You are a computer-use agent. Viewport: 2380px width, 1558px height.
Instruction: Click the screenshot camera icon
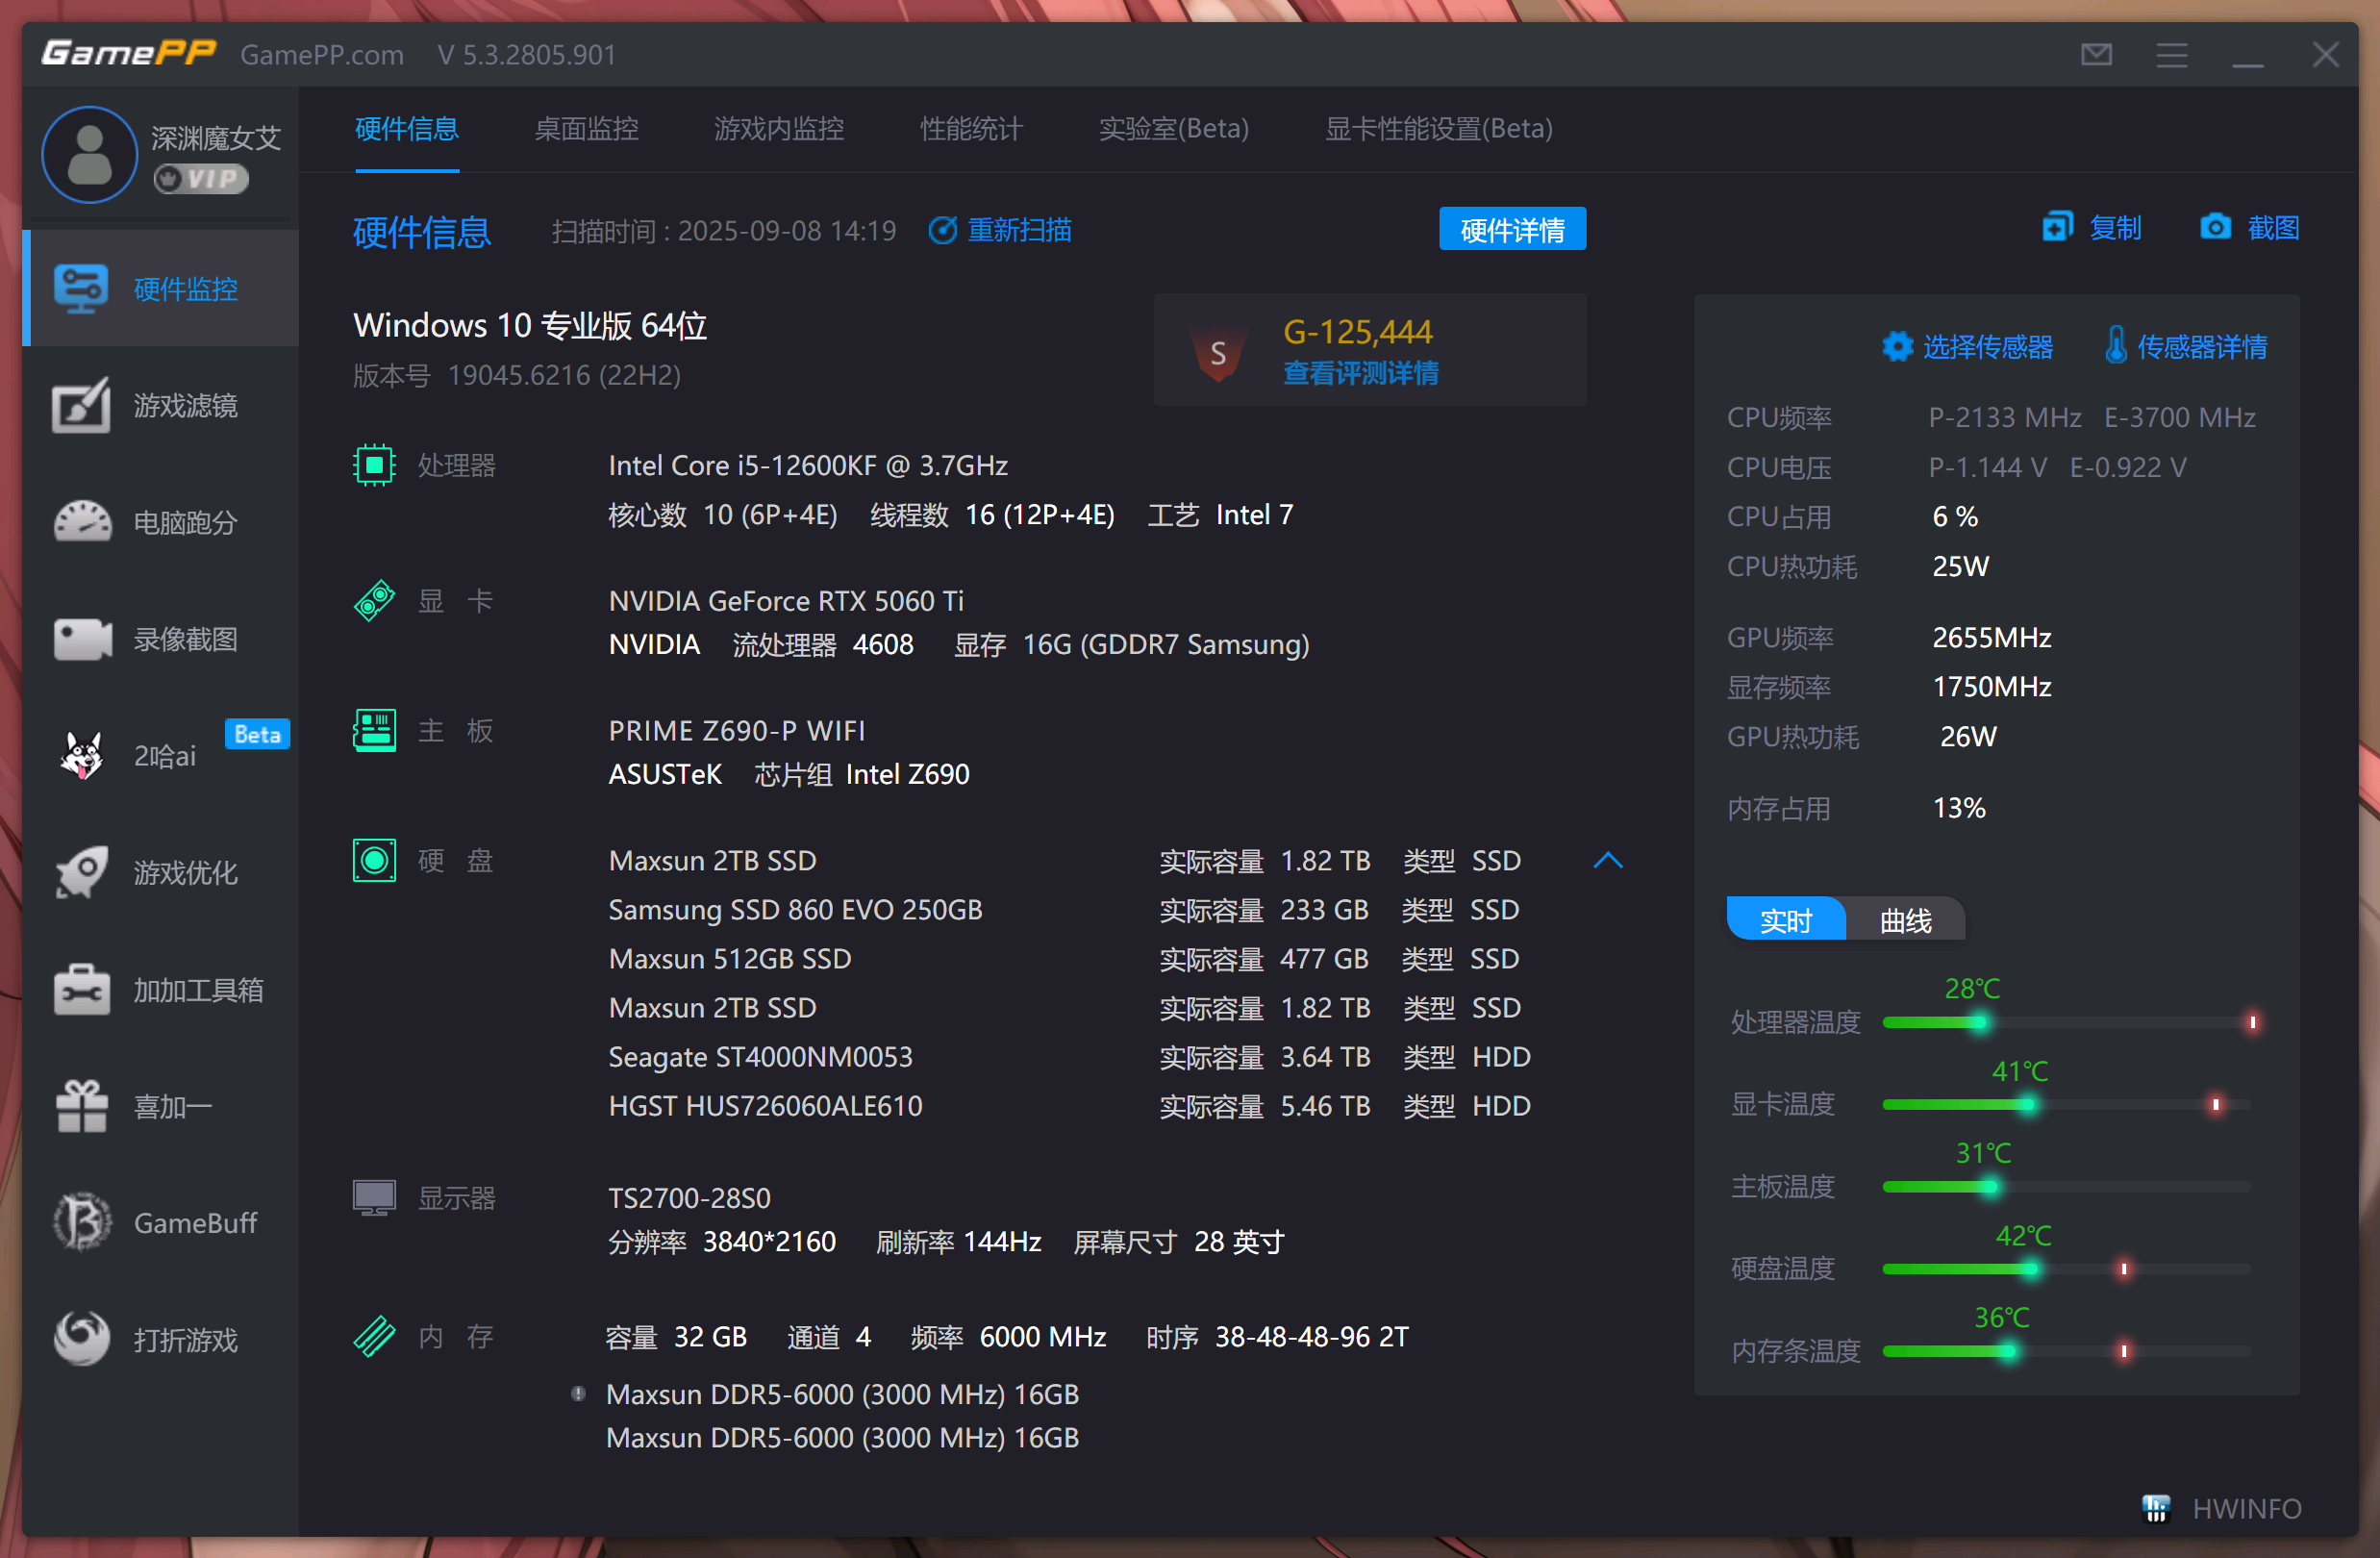[x=2214, y=228]
